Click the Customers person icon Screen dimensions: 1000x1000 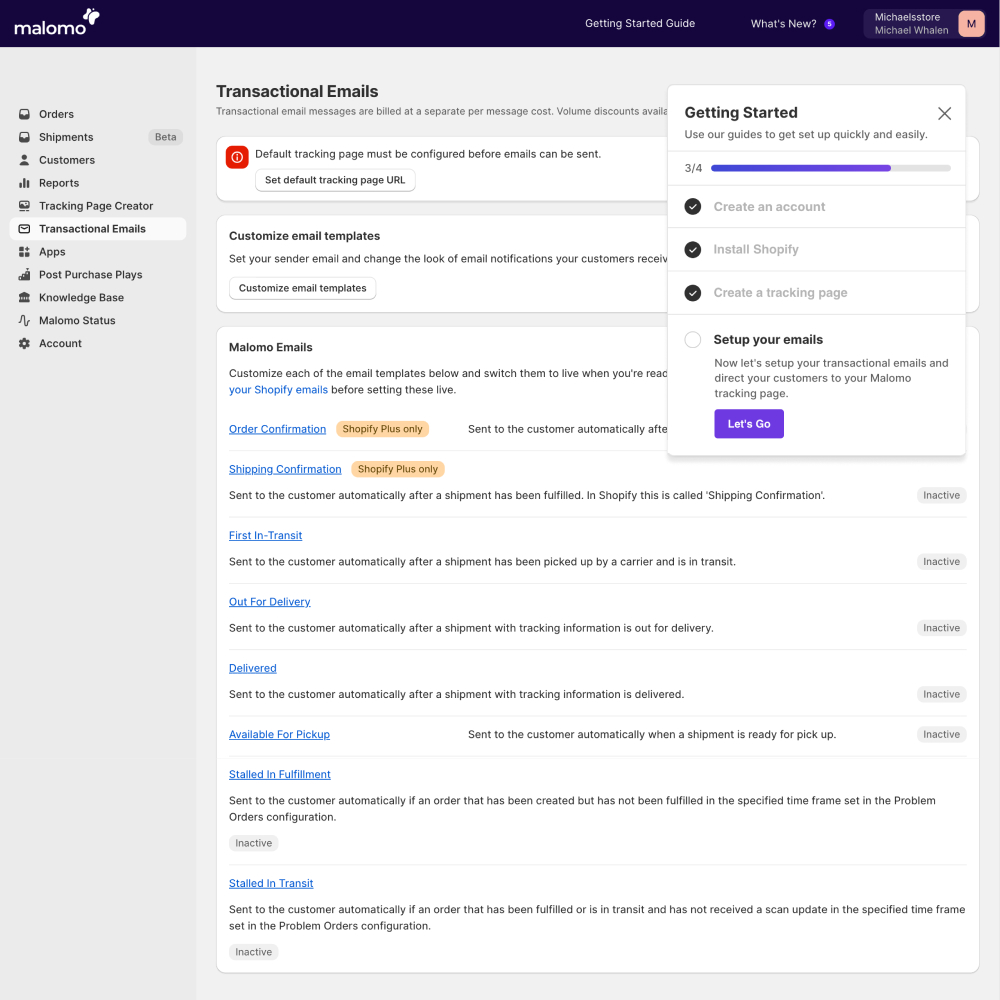[24, 160]
